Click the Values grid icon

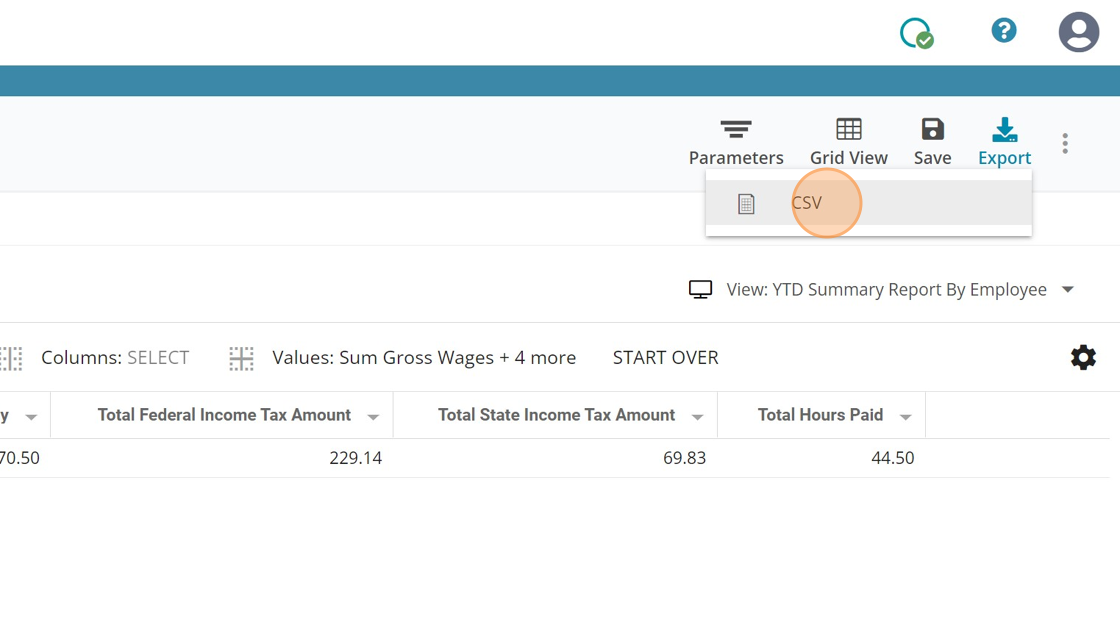coord(241,358)
